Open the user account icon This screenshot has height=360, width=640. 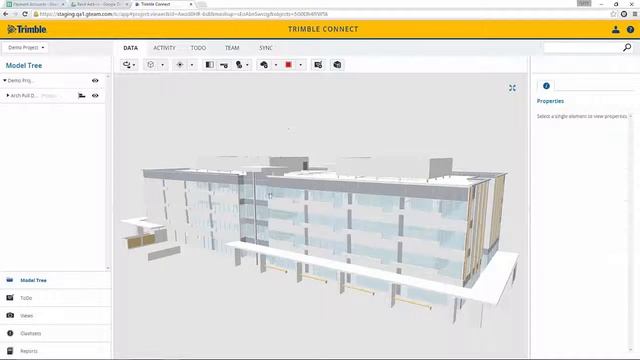click(616, 29)
